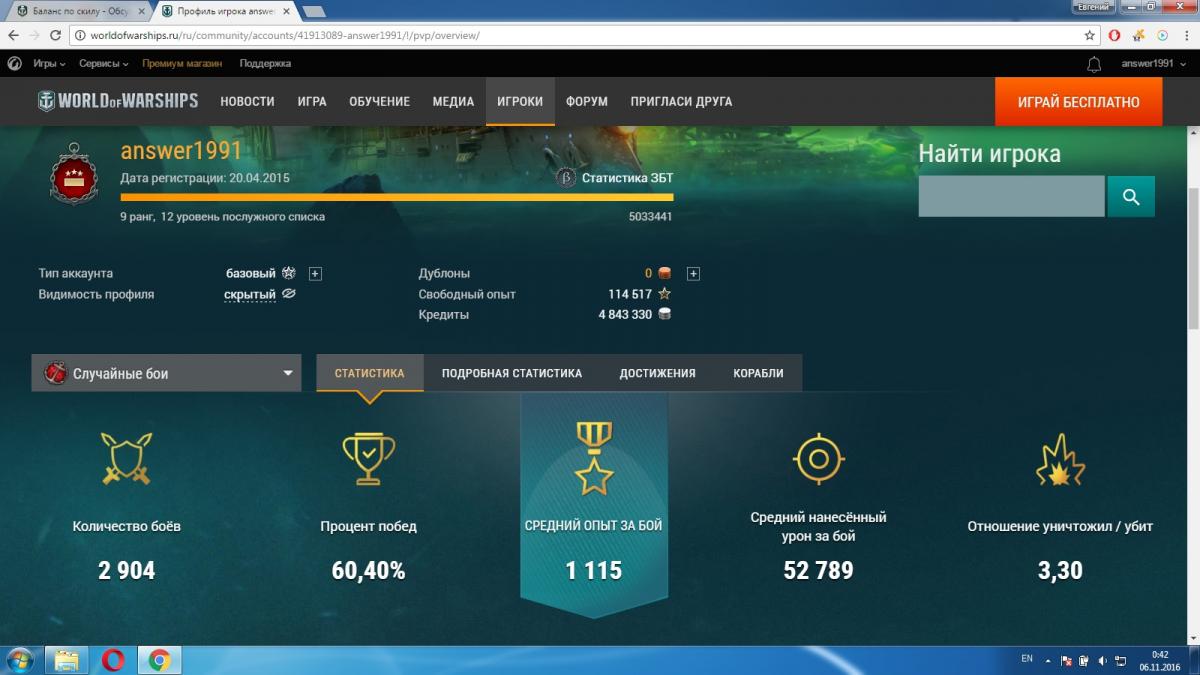Image resolution: width=1200 pixels, height=675 pixels.
Task: Click the World of Warships logo
Action: [118, 101]
